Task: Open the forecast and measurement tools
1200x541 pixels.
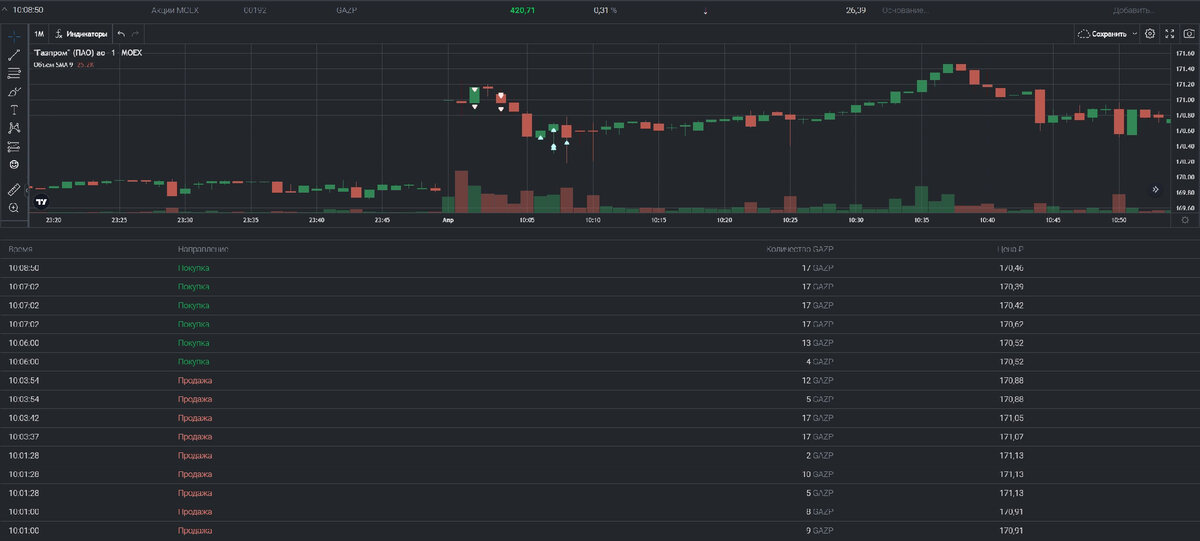Action: pyautogui.click(x=14, y=146)
